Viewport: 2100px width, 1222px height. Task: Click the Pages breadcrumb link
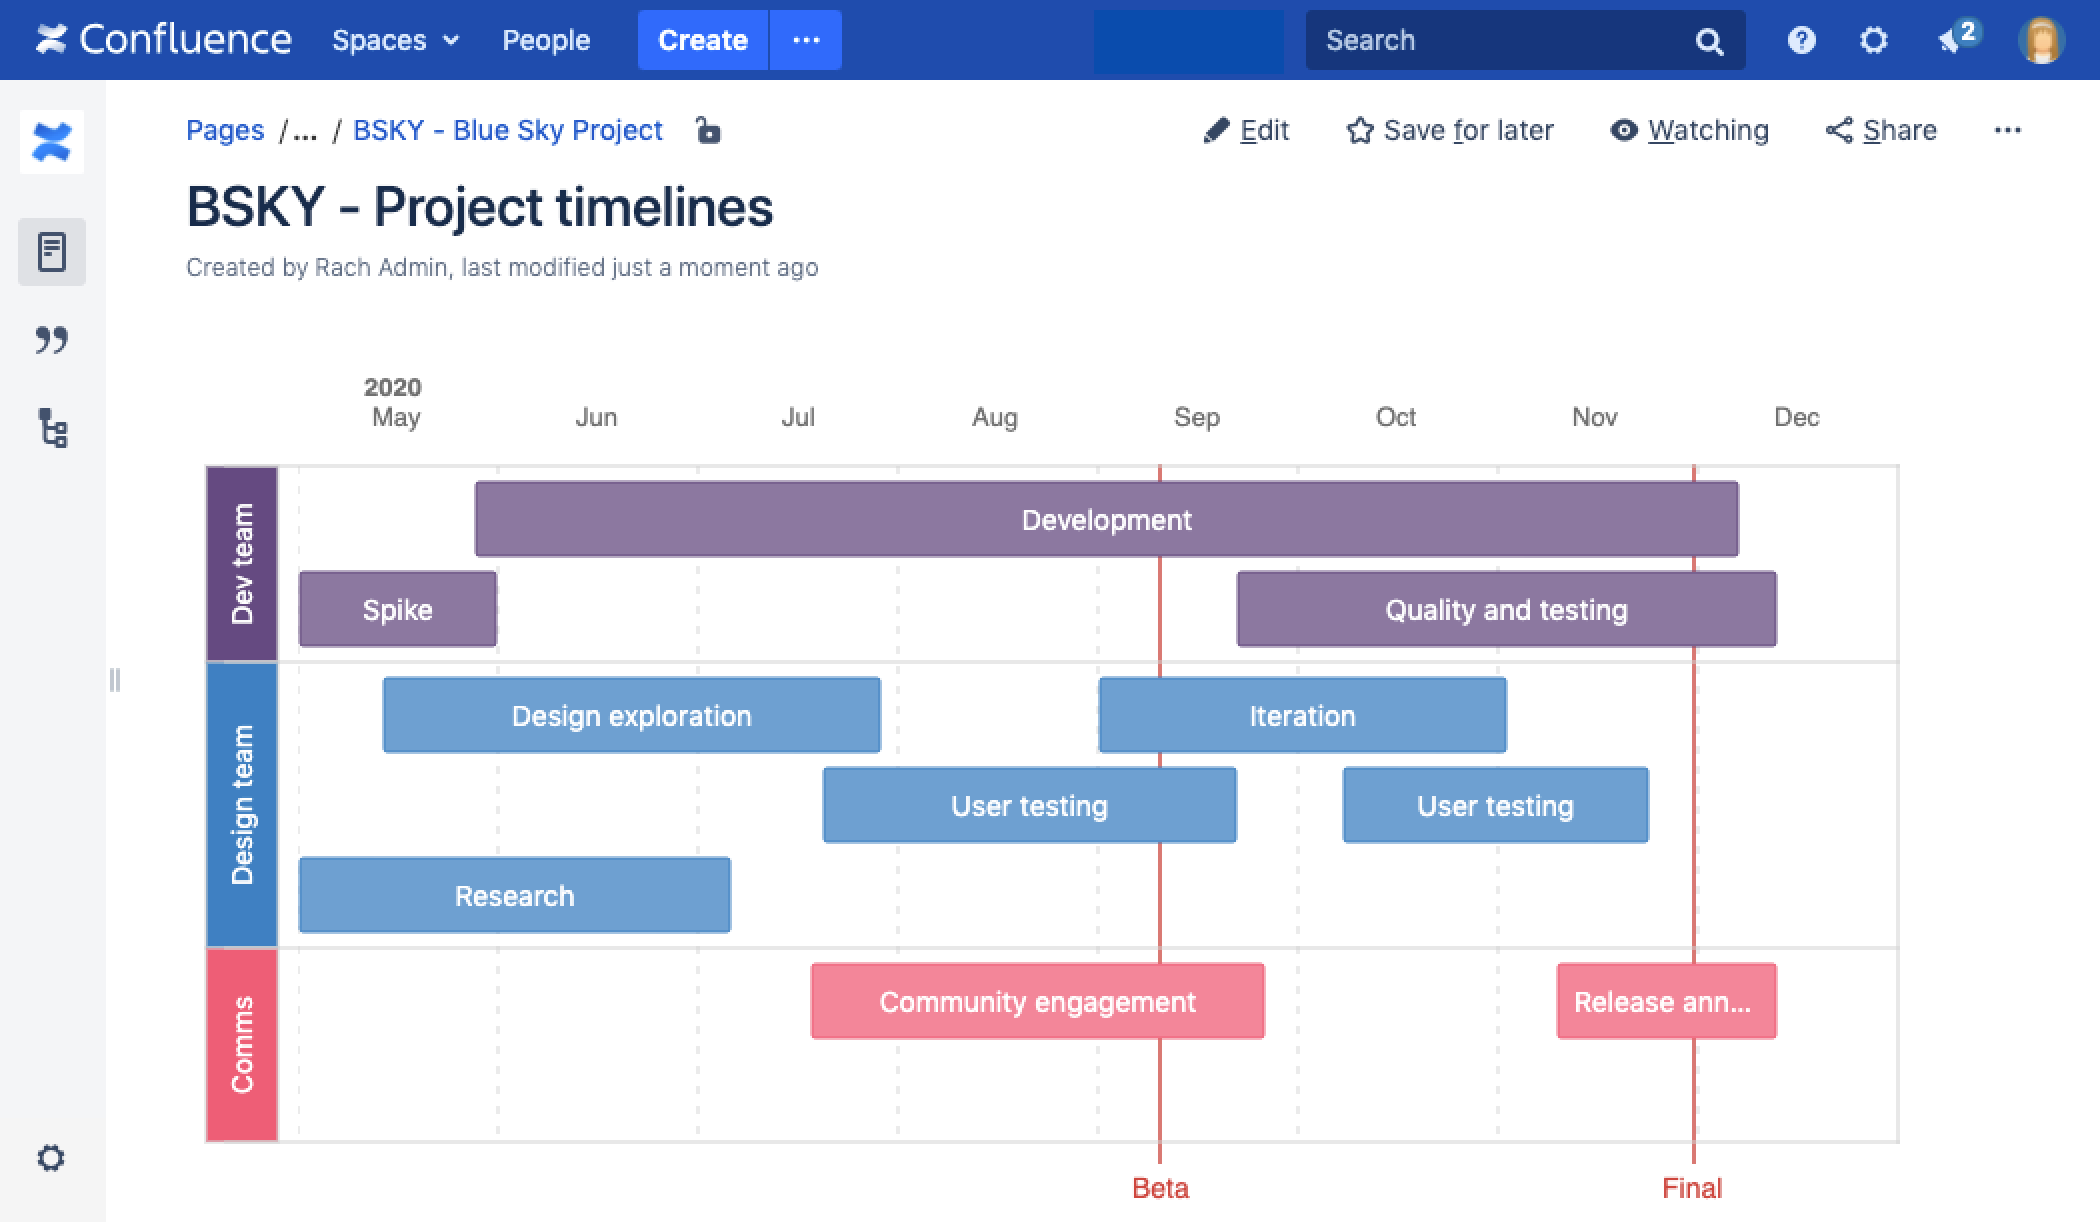point(224,131)
